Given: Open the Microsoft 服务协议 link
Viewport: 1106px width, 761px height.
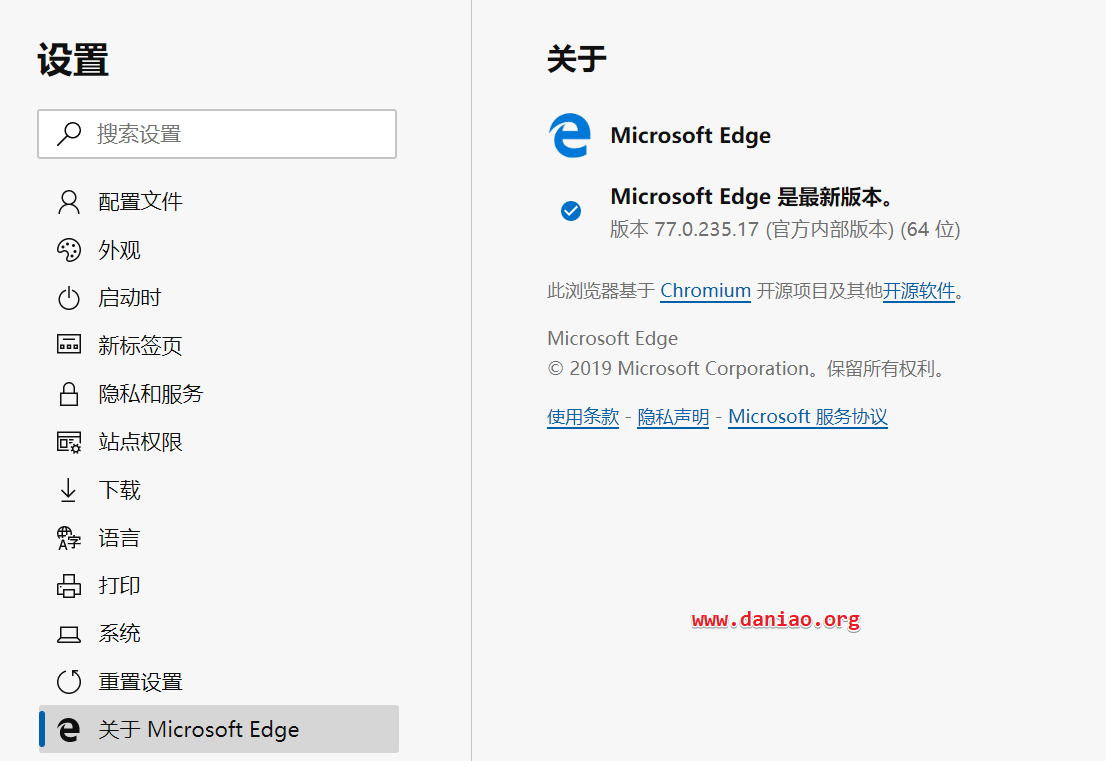Looking at the screenshot, I should tap(808, 417).
